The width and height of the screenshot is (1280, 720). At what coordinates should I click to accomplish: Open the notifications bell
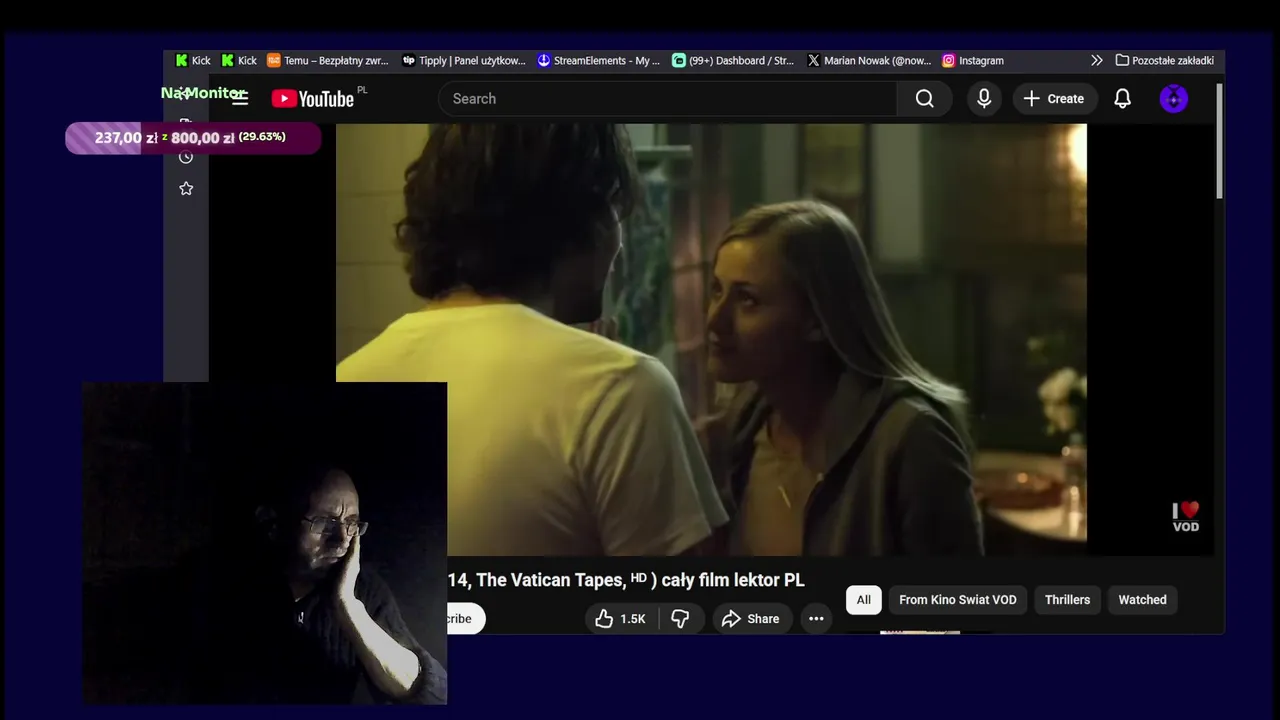coord(1122,98)
